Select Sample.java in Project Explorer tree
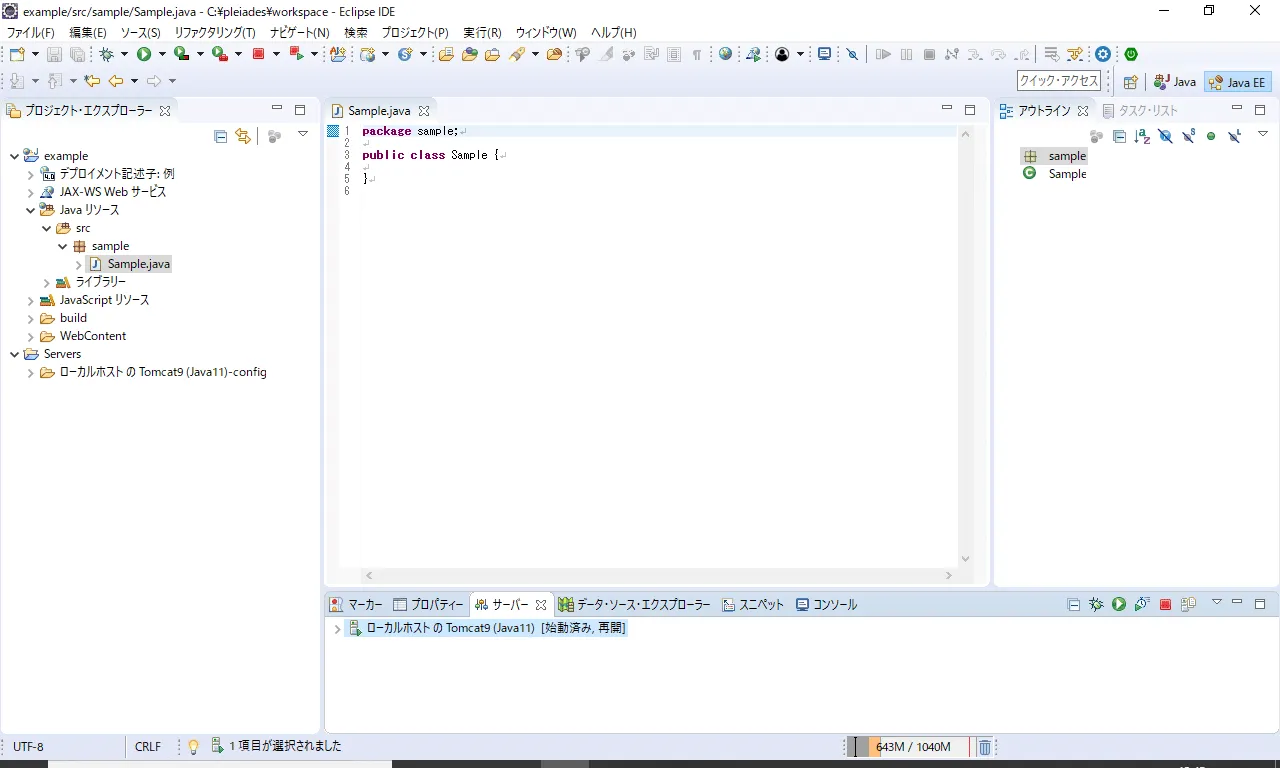The height and width of the screenshot is (768, 1280). click(x=130, y=264)
